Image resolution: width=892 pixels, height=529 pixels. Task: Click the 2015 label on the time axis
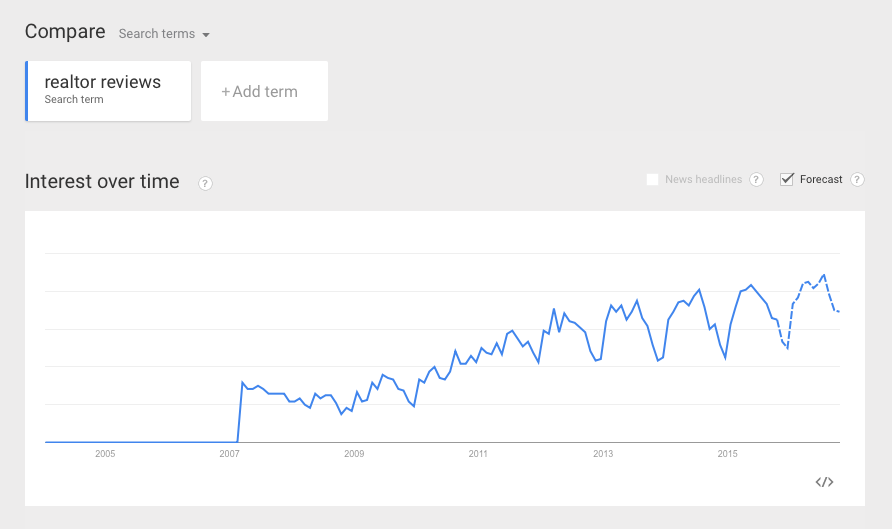(x=728, y=454)
